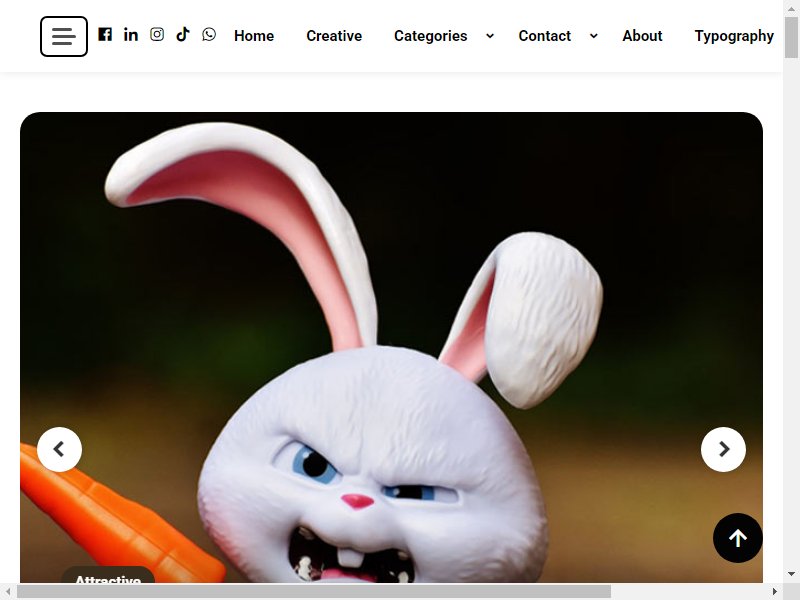The image size is (800, 600).
Task: Advance to the next slide arrow
Action: click(x=723, y=449)
